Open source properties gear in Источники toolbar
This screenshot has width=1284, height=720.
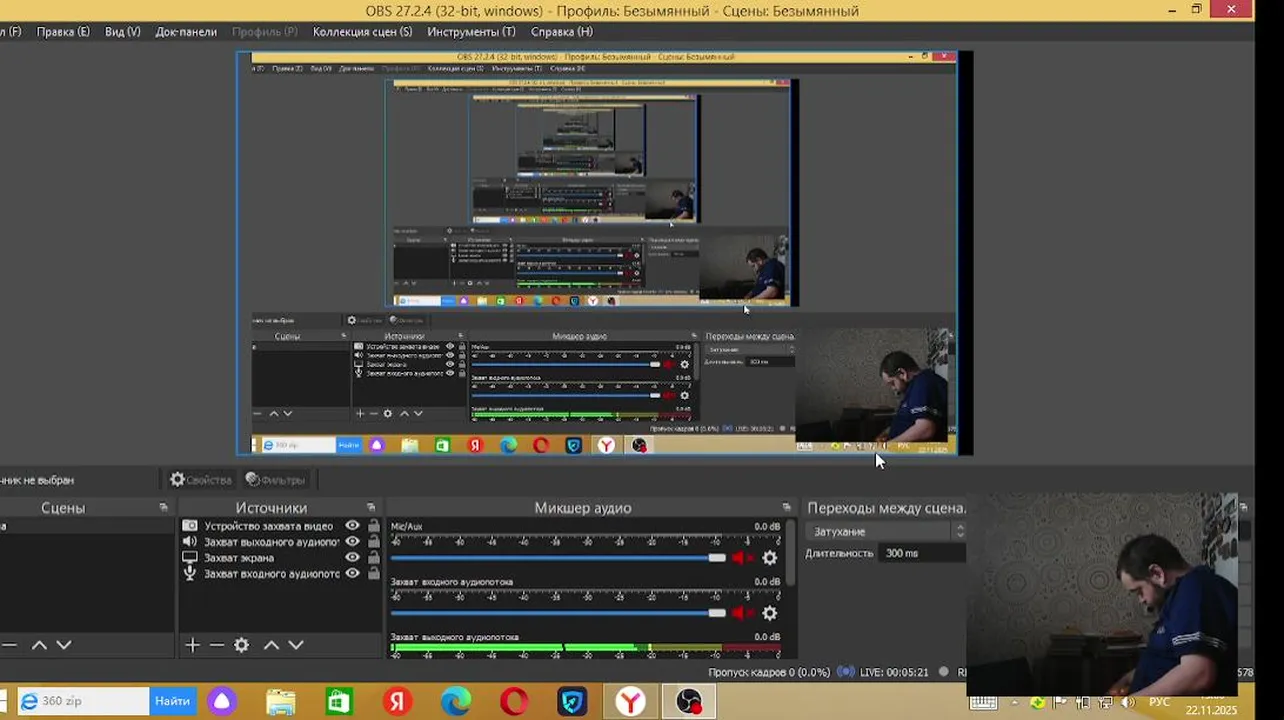point(241,645)
